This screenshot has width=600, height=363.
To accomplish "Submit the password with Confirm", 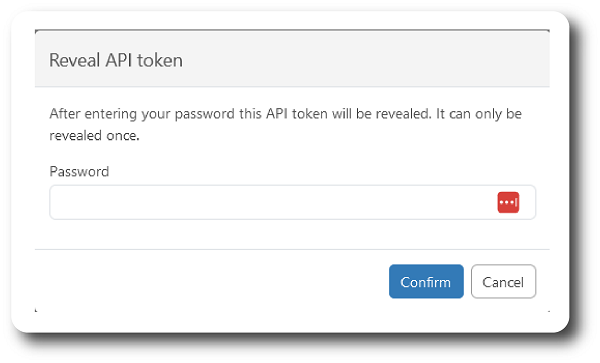I will coord(426,281).
